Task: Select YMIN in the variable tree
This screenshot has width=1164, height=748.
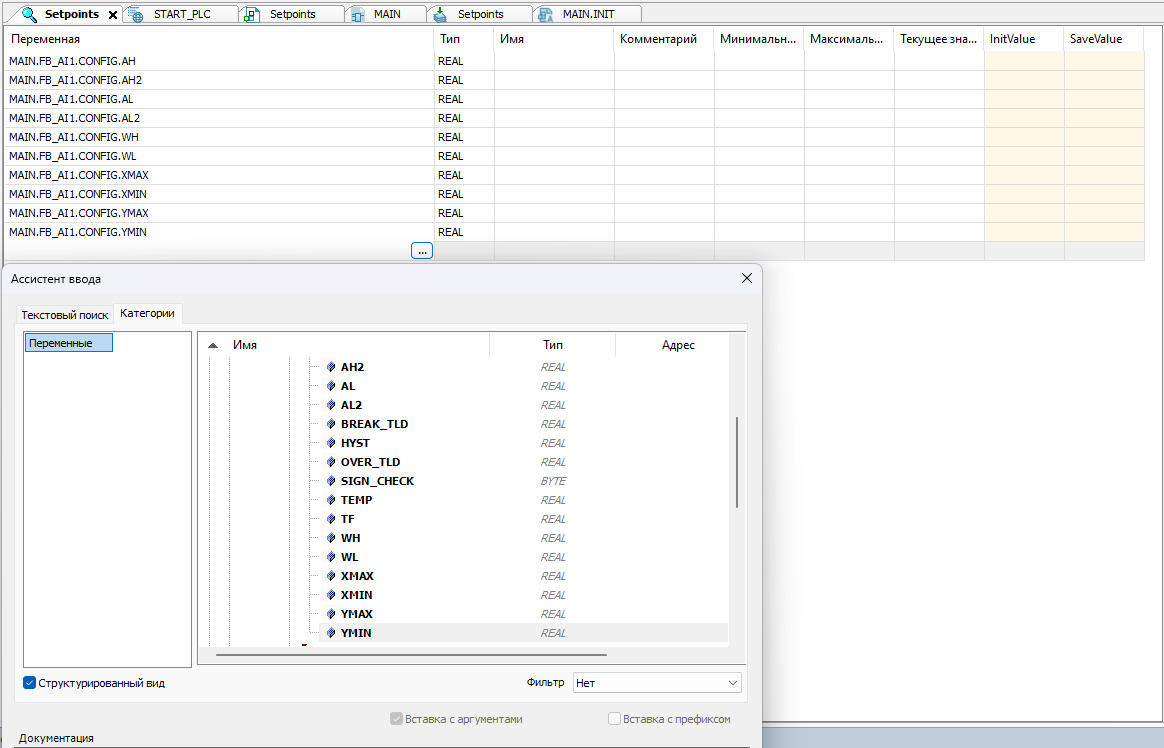Action: click(356, 633)
